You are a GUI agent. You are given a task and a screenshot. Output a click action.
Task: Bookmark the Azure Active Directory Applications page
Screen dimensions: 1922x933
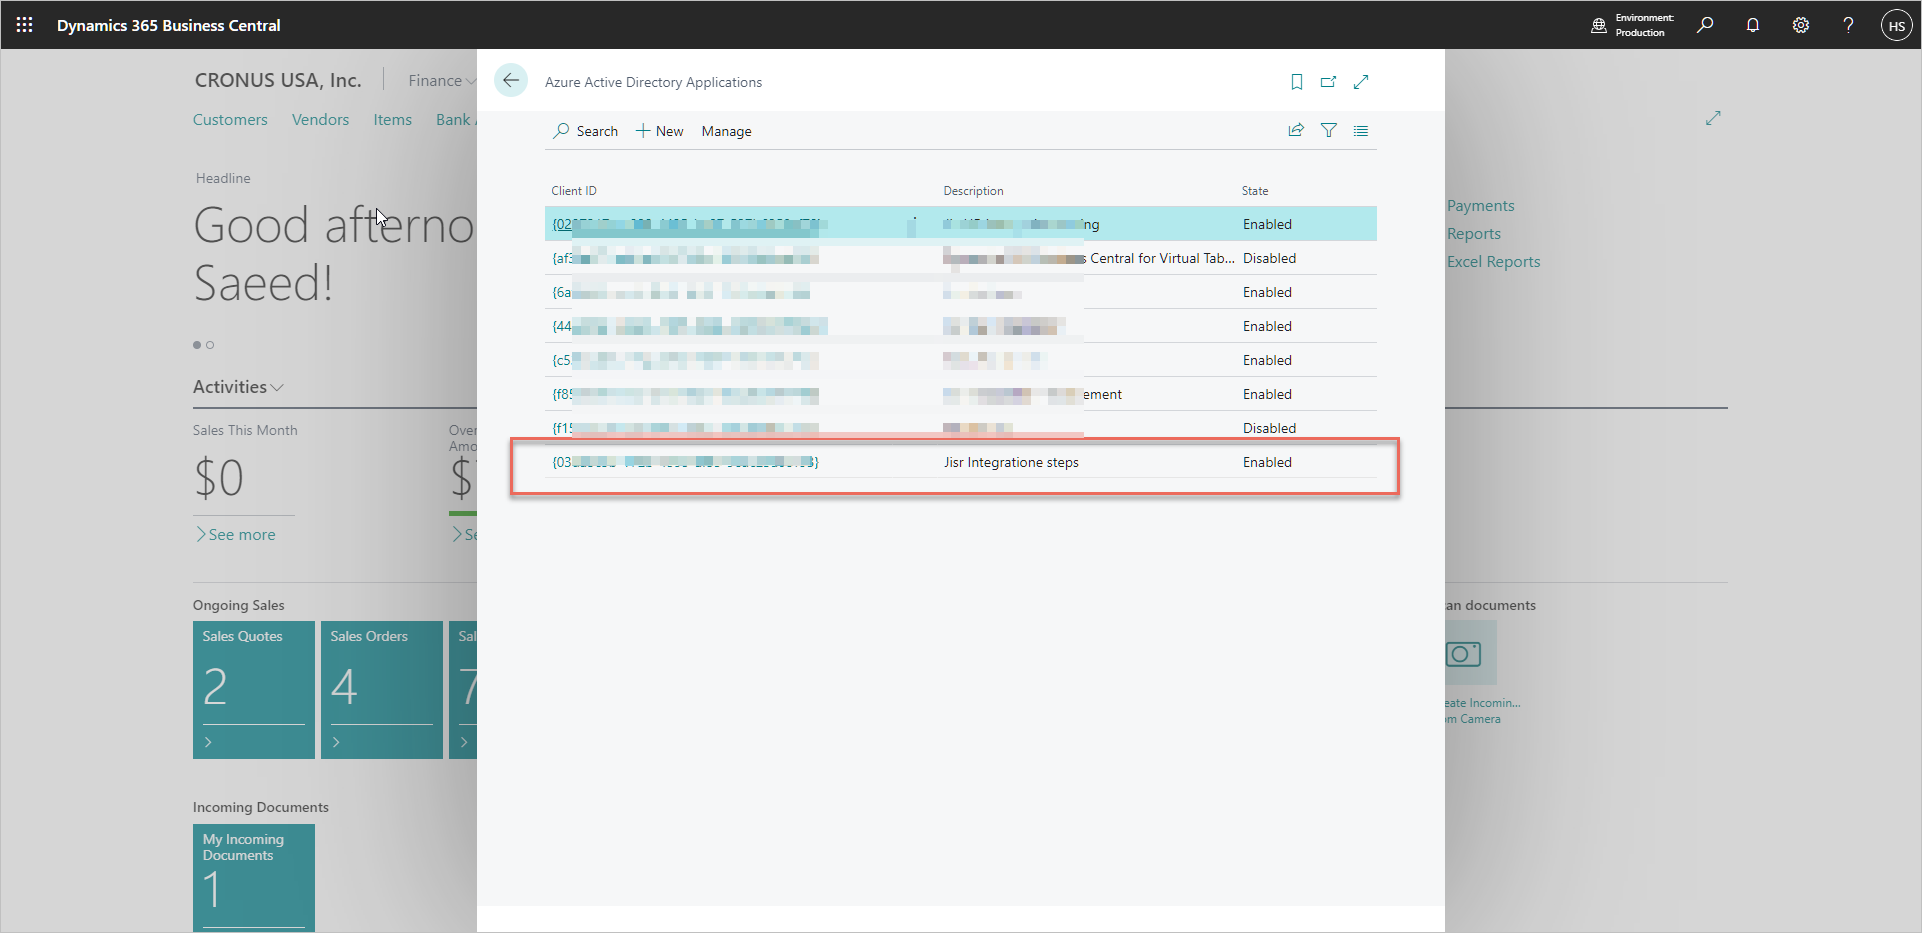pyautogui.click(x=1297, y=82)
